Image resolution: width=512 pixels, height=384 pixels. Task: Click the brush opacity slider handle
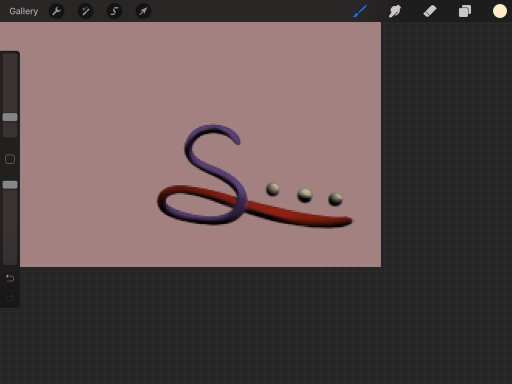coord(10,185)
